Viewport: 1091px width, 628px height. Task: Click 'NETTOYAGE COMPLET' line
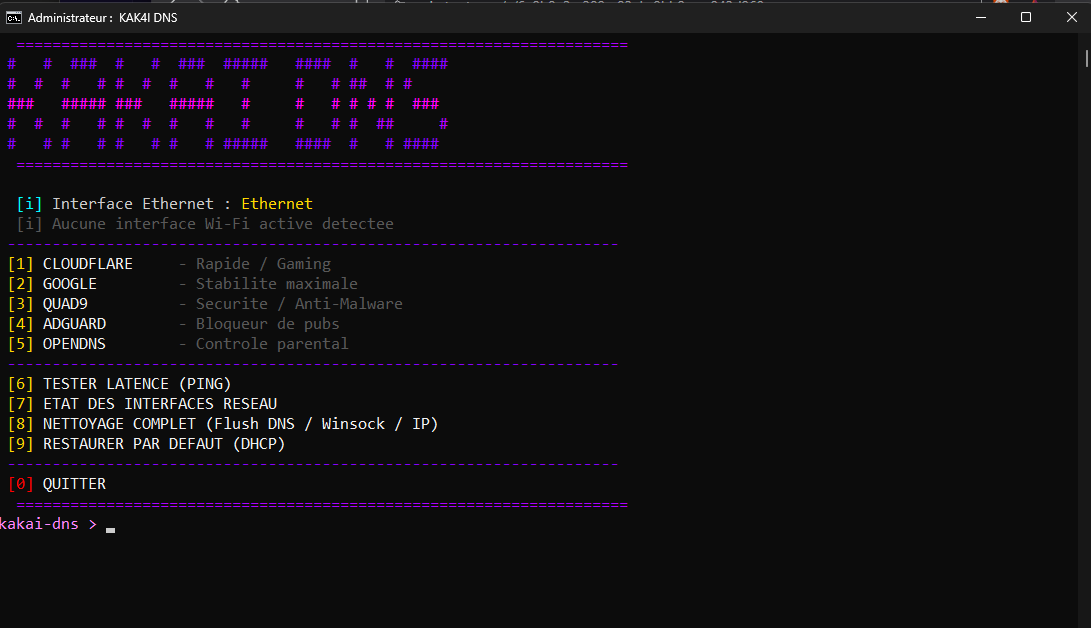223,424
